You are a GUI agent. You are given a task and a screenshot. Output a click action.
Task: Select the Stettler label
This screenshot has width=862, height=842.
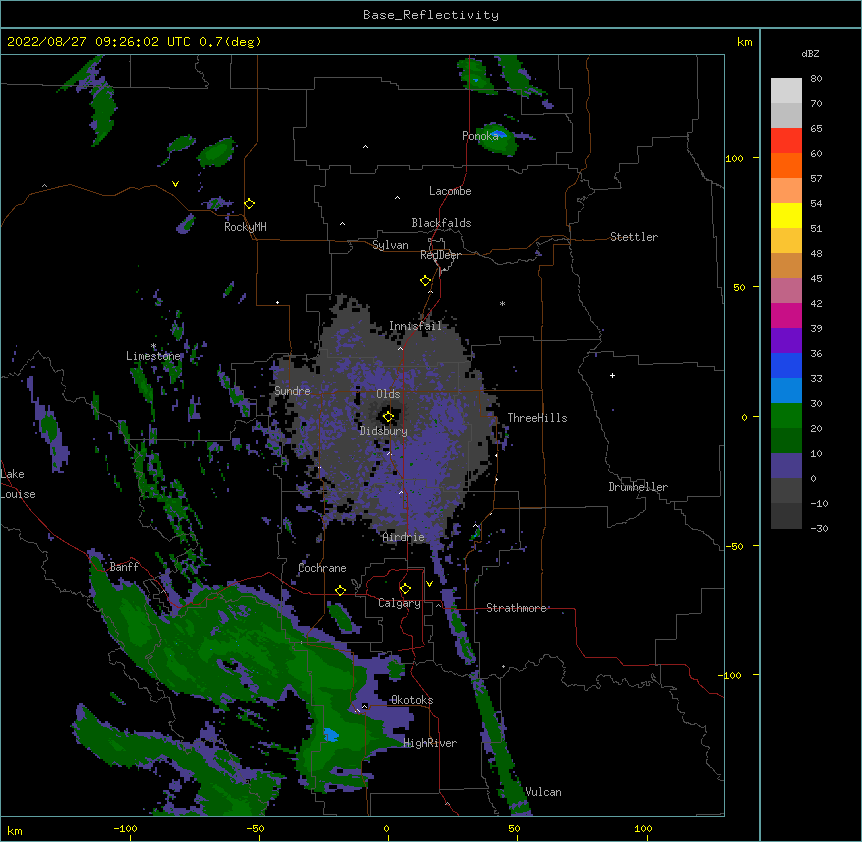click(x=634, y=237)
